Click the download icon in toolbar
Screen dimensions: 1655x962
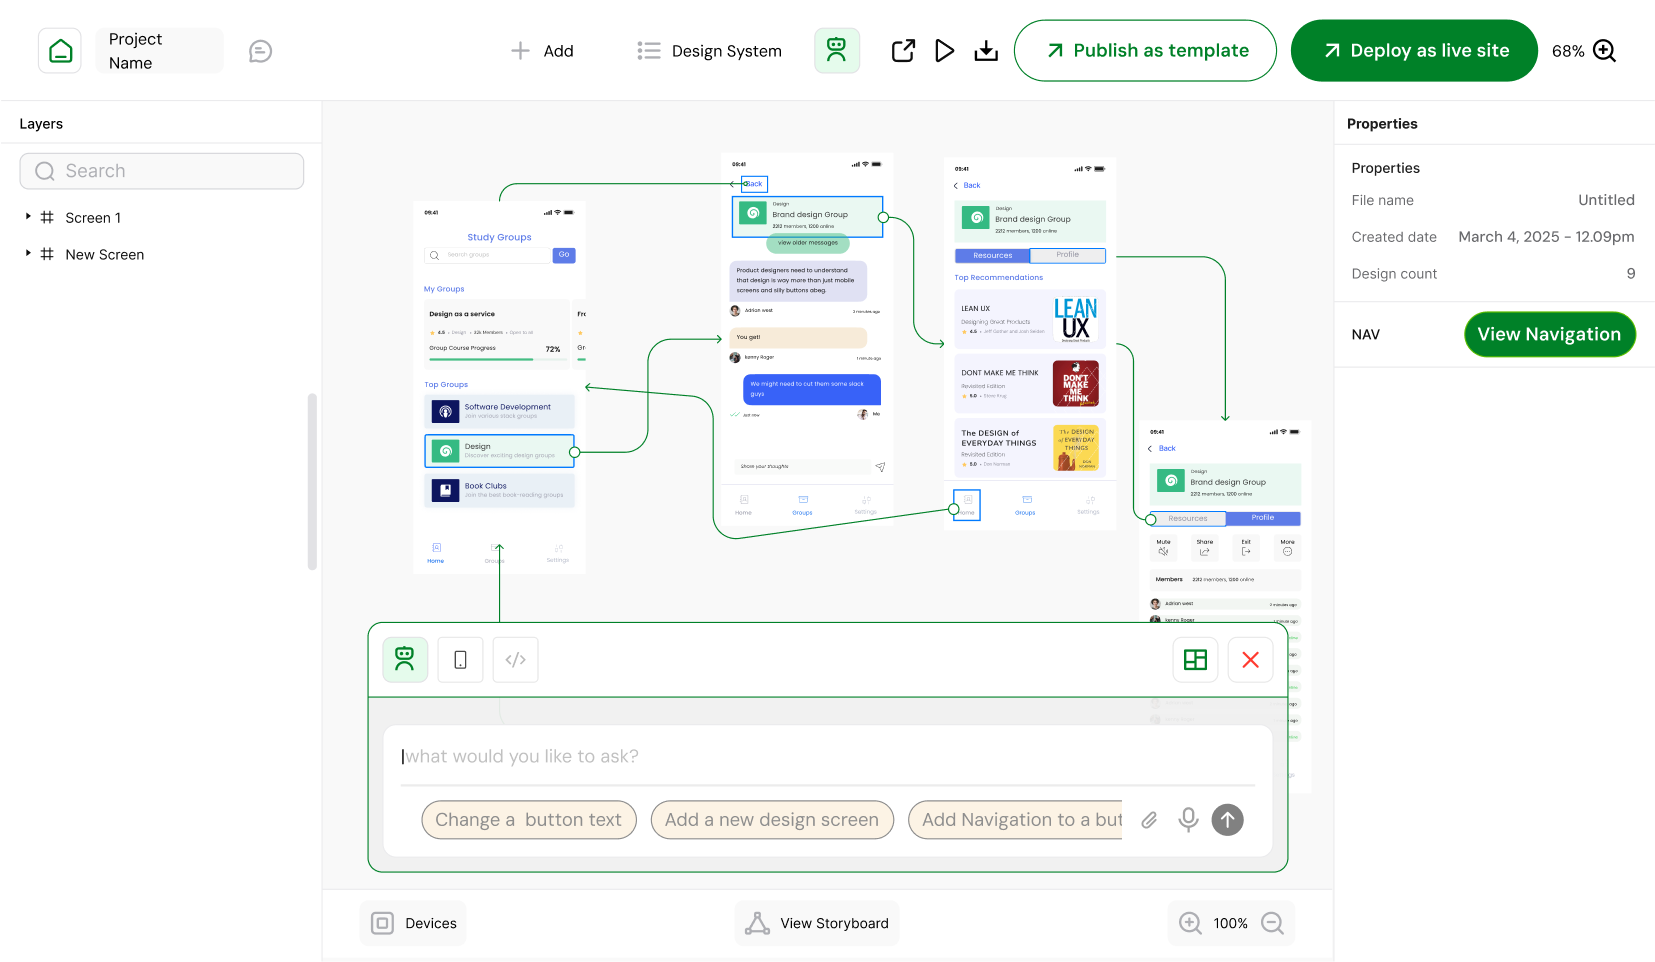[x=986, y=51]
